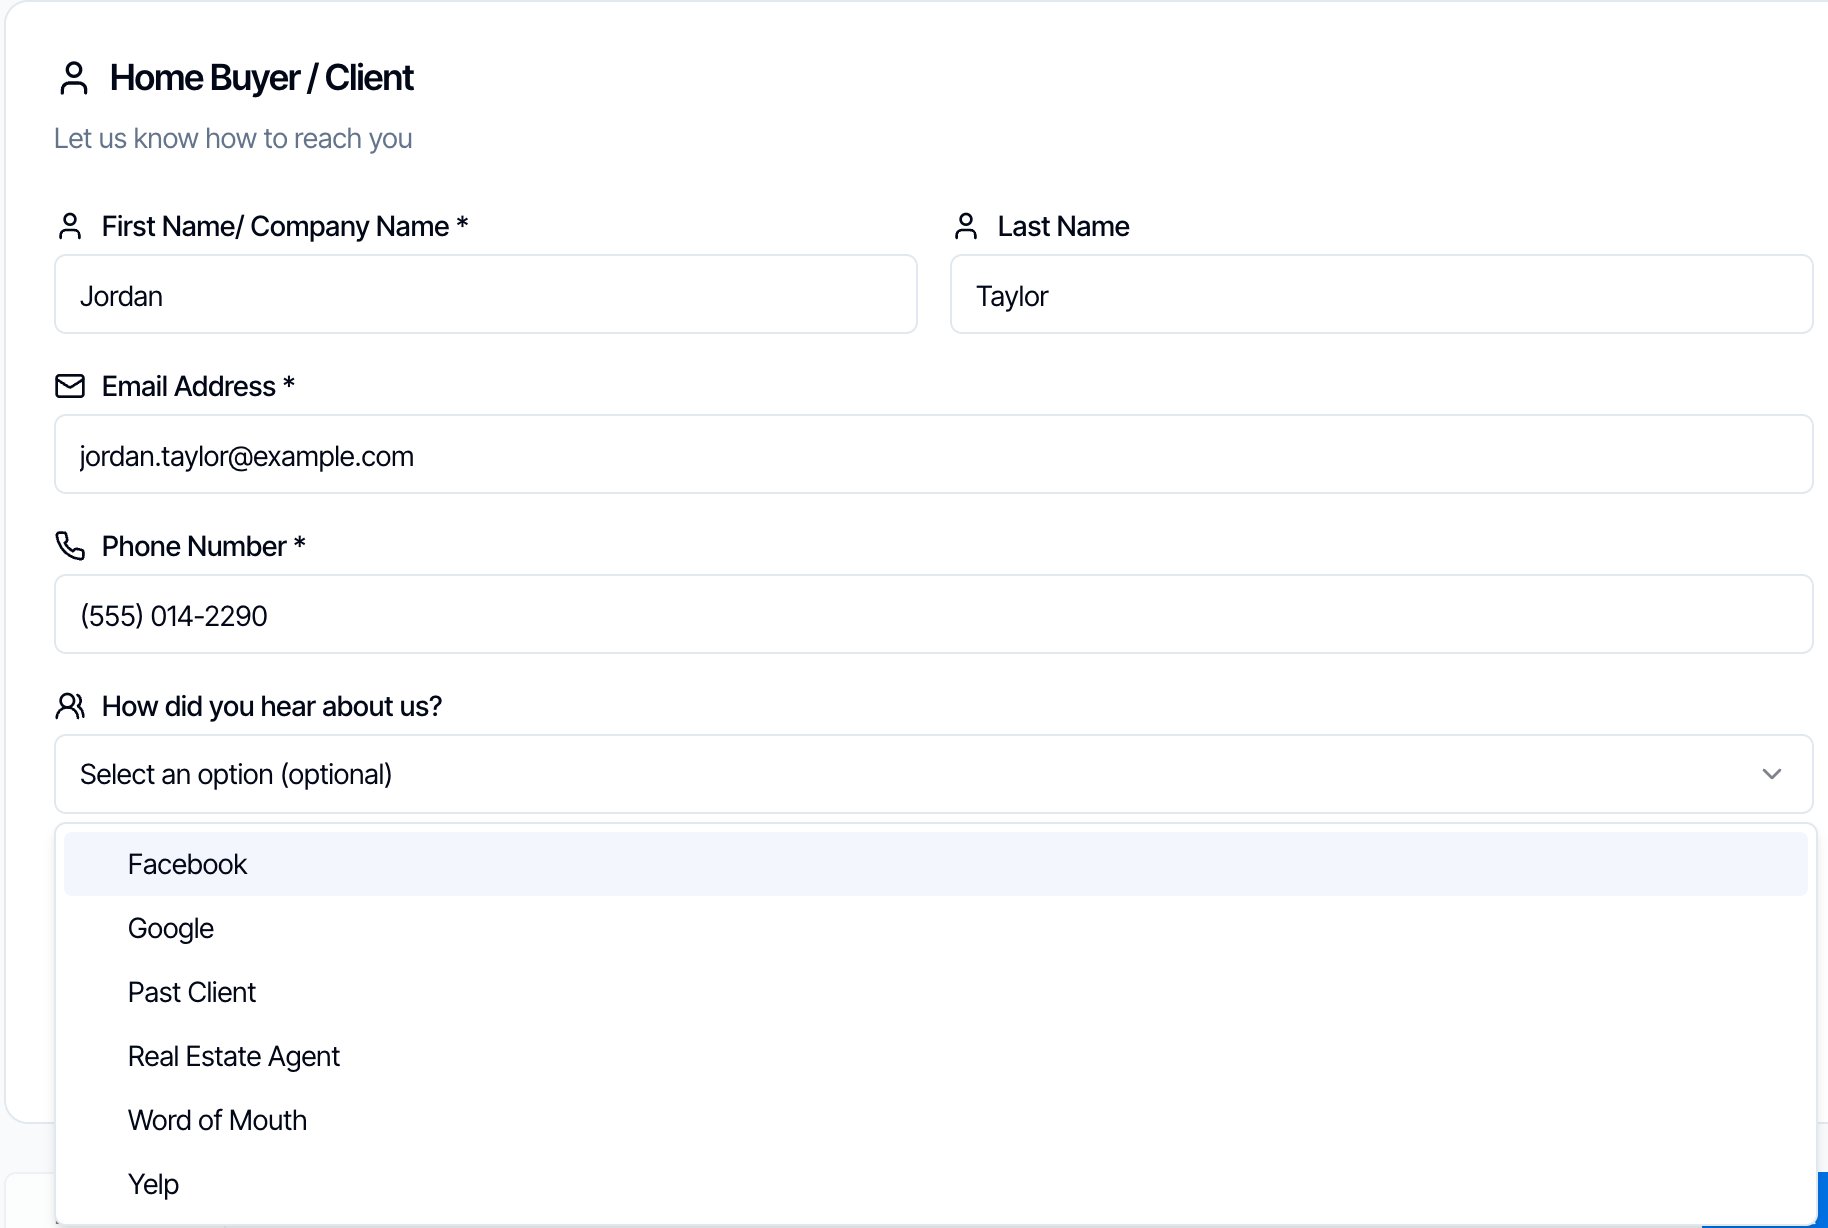Click the Email Address * label
Image resolution: width=1828 pixels, height=1228 pixels.
pyautogui.click(x=198, y=386)
